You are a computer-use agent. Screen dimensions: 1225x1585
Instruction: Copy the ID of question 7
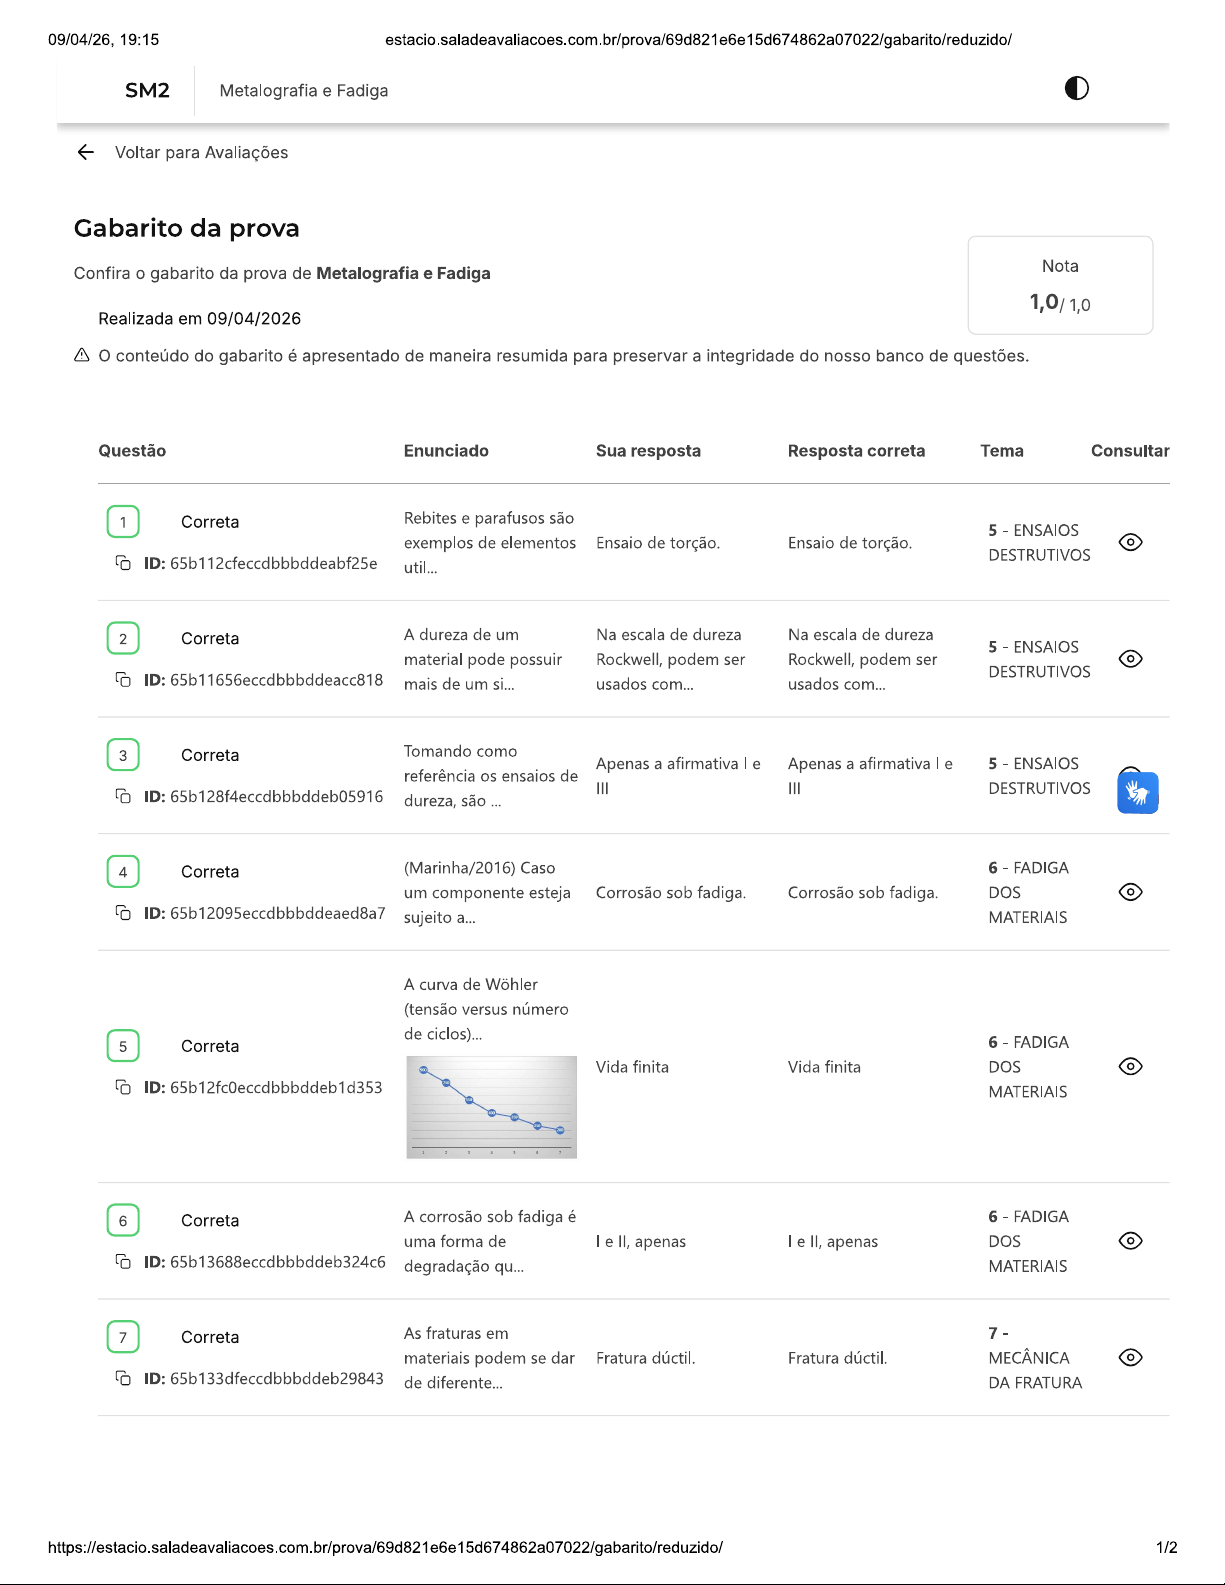pyautogui.click(x=123, y=1378)
